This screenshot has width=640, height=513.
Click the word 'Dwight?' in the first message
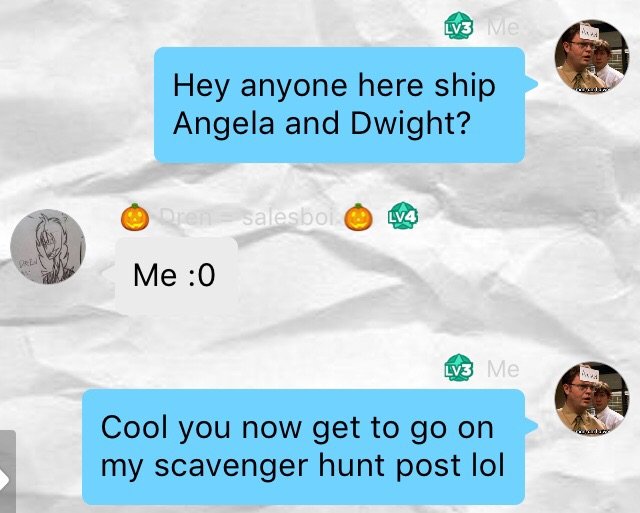[411, 124]
